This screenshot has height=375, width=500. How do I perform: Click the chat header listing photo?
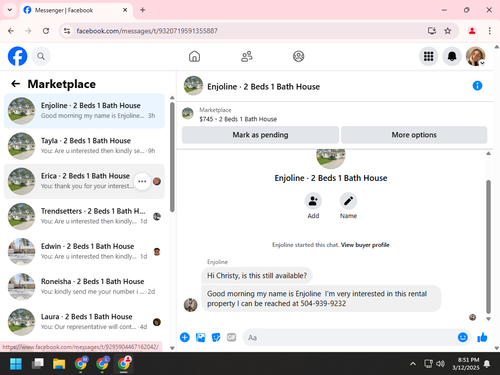[x=193, y=86]
